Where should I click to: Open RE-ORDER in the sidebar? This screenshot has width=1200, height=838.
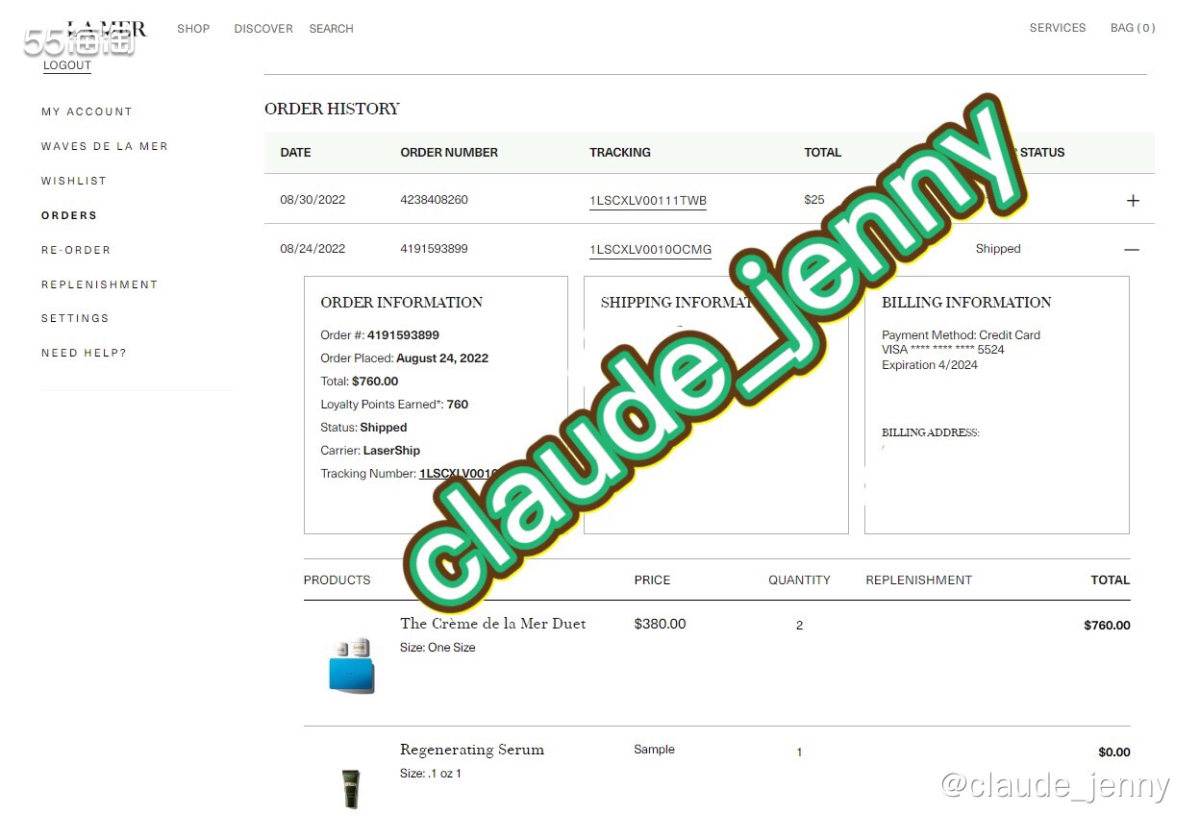point(76,250)
